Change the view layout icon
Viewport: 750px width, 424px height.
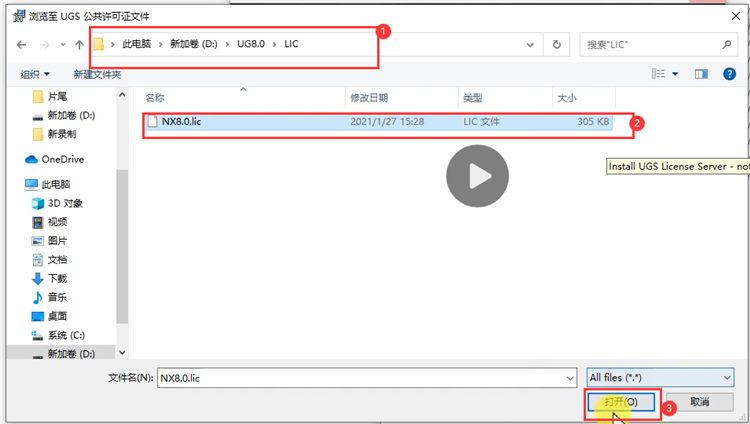(x=658, y=74)
